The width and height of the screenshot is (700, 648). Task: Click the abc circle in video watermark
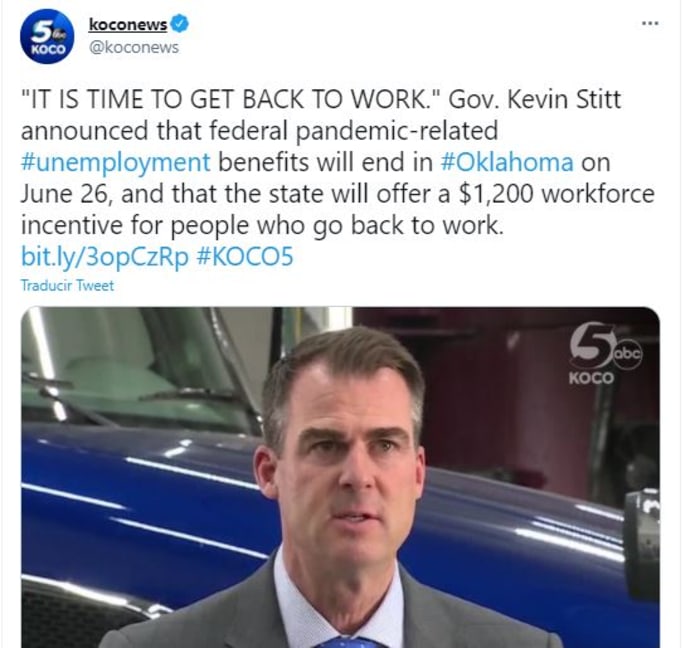click(627, 354)
